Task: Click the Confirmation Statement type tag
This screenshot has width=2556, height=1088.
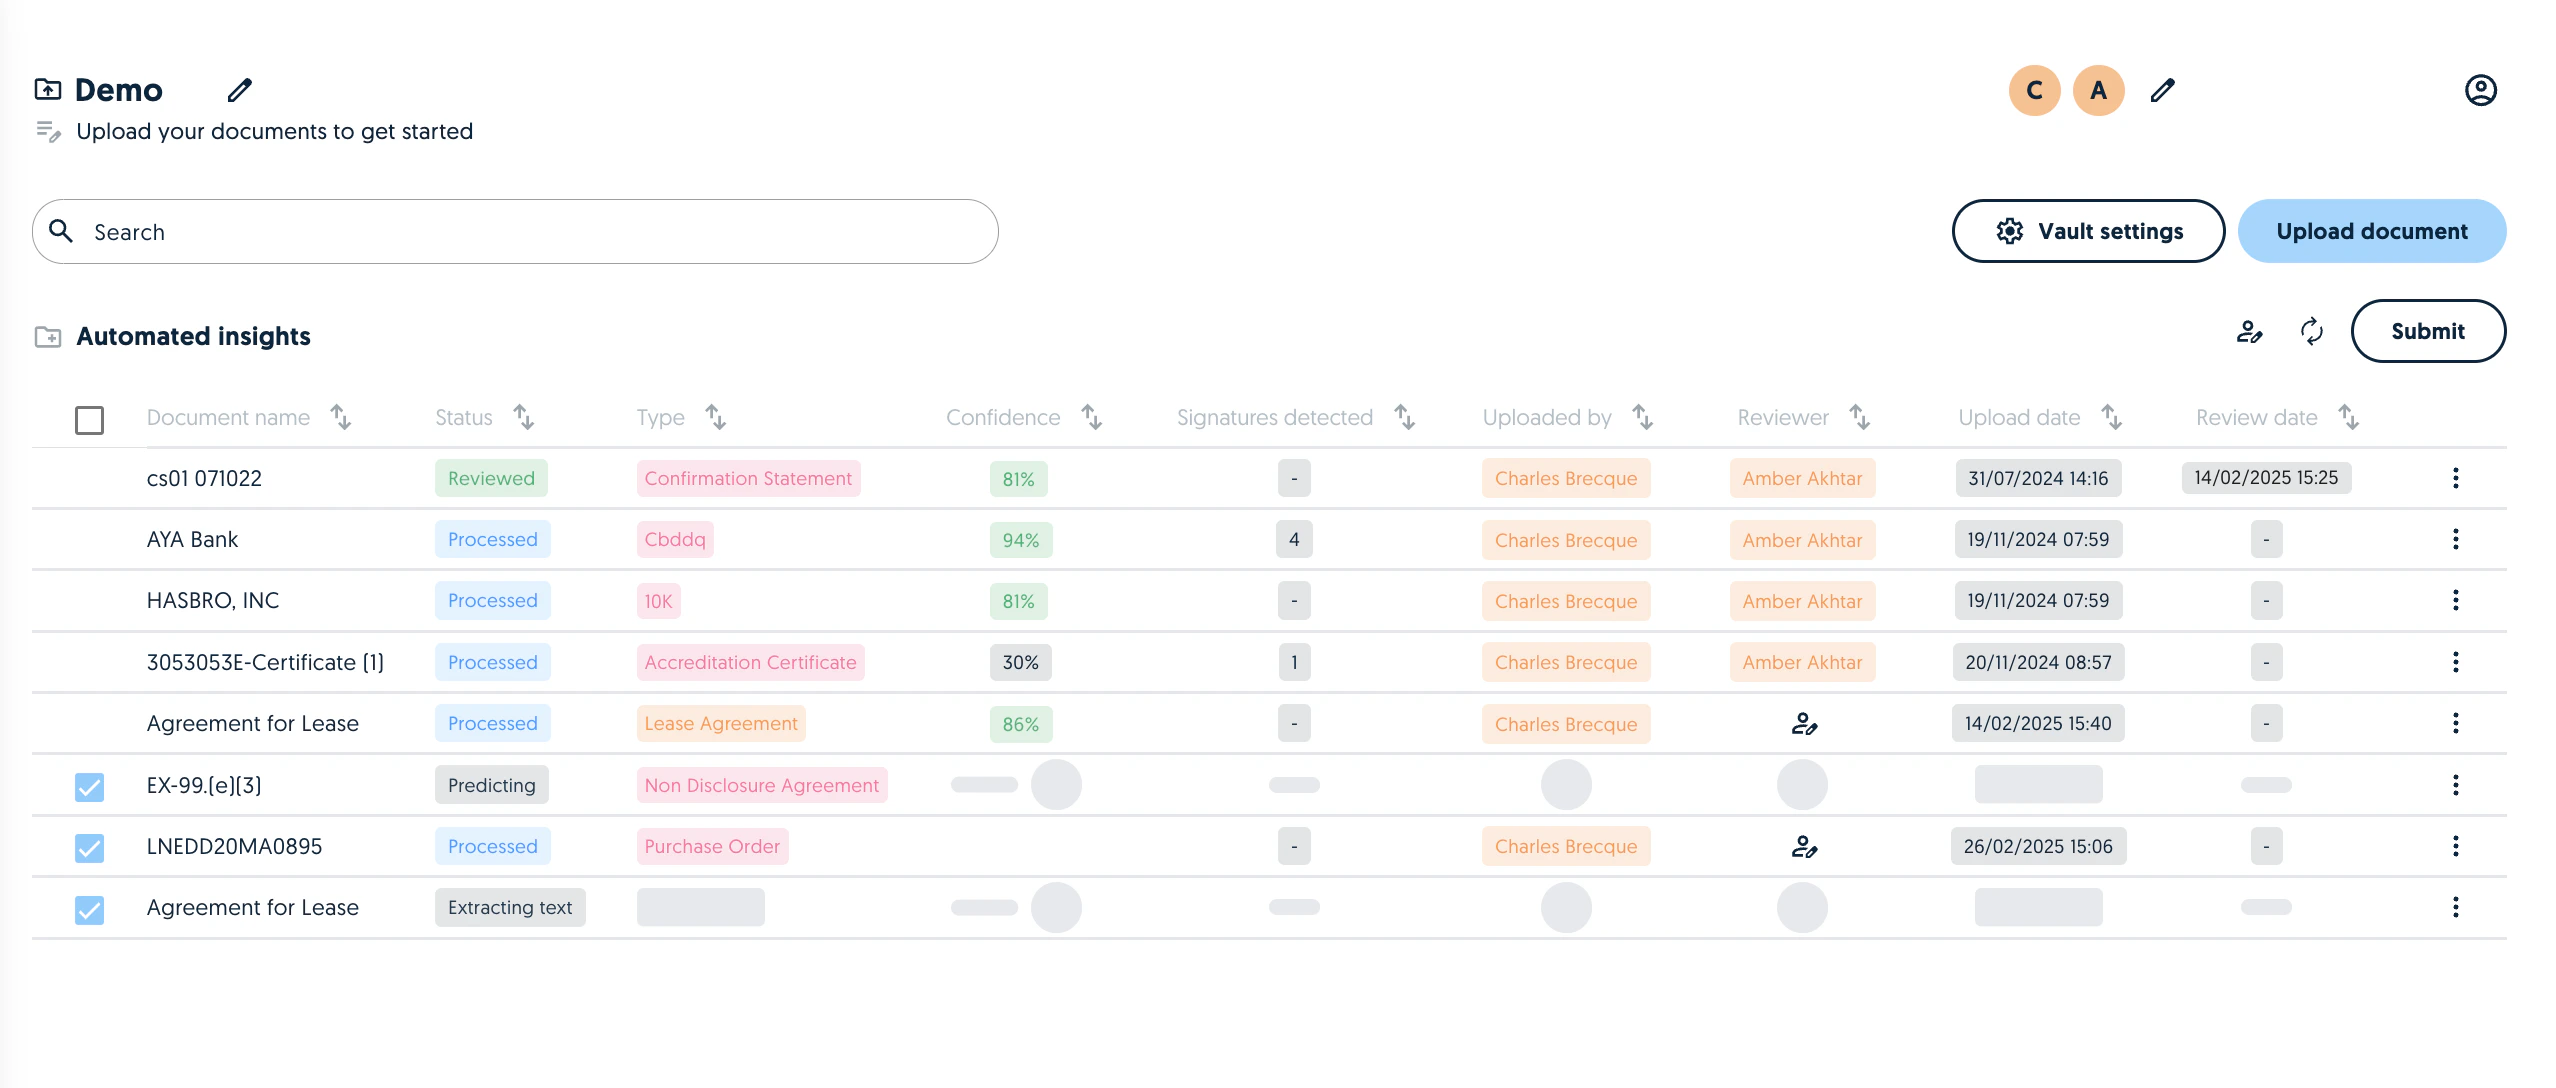Action: pos(748,478)
